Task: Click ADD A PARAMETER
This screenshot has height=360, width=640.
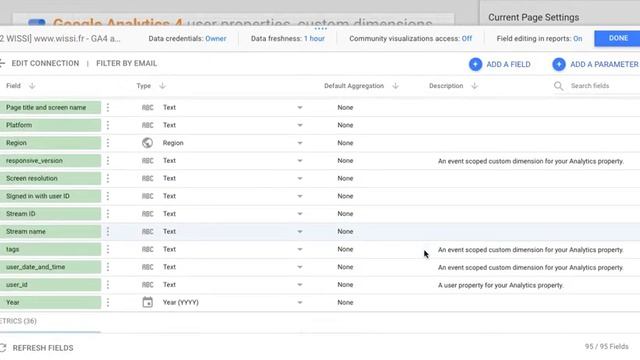Action: (604, 64)
